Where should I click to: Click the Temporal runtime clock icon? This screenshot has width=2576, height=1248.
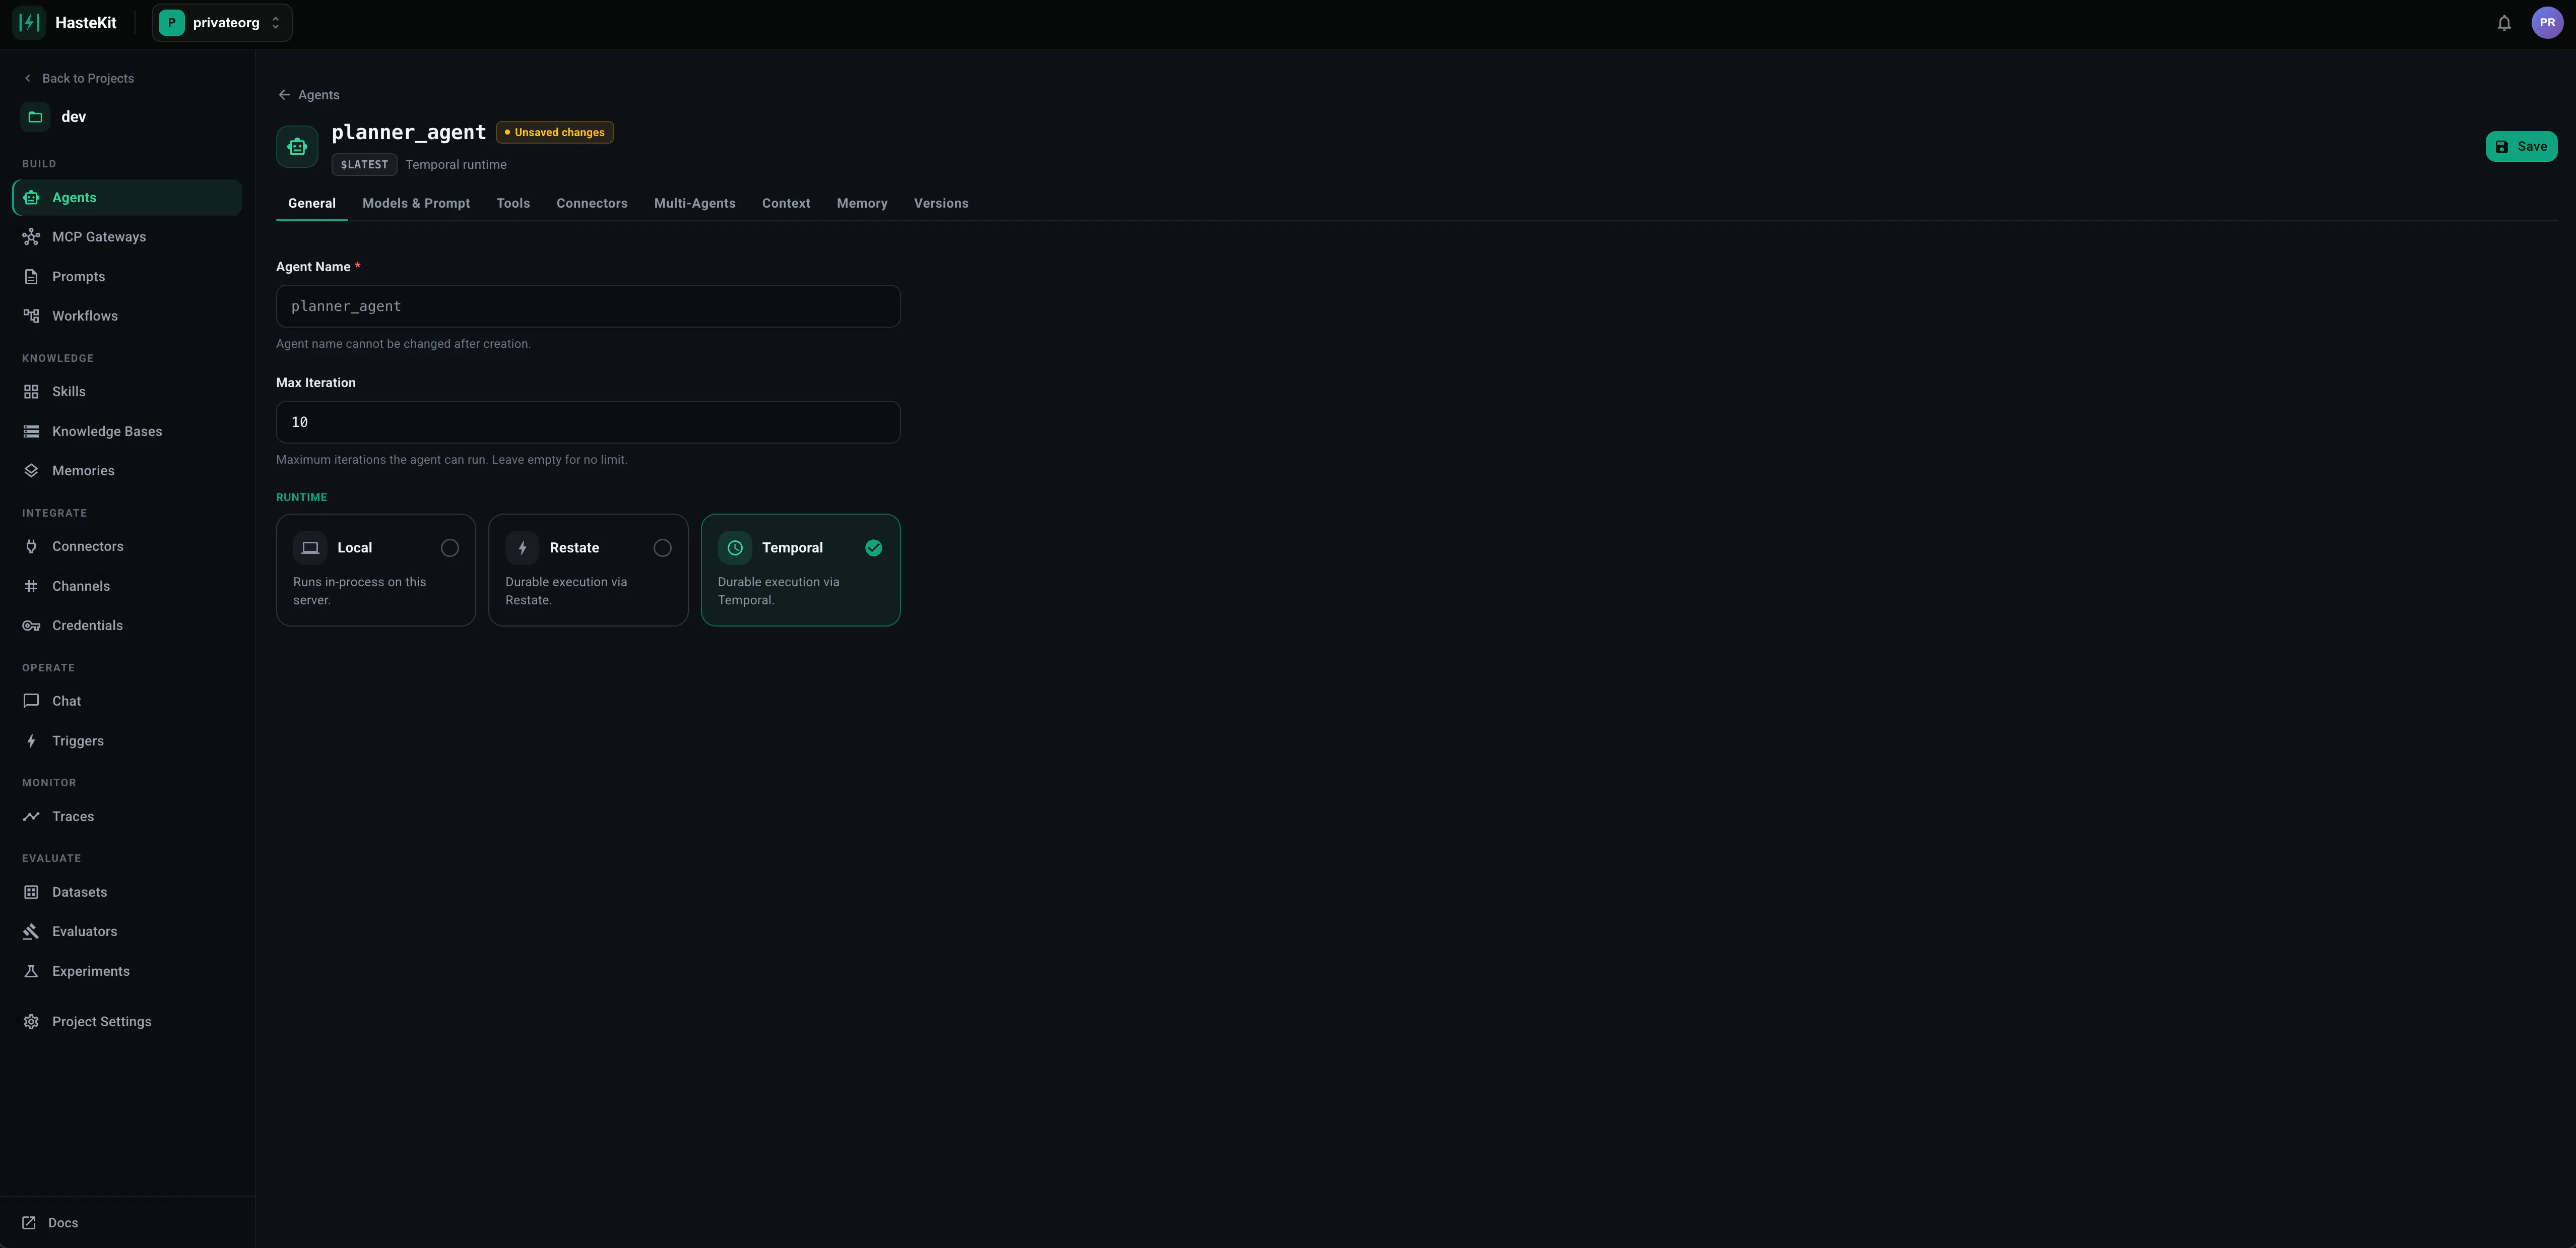(735, 548)
